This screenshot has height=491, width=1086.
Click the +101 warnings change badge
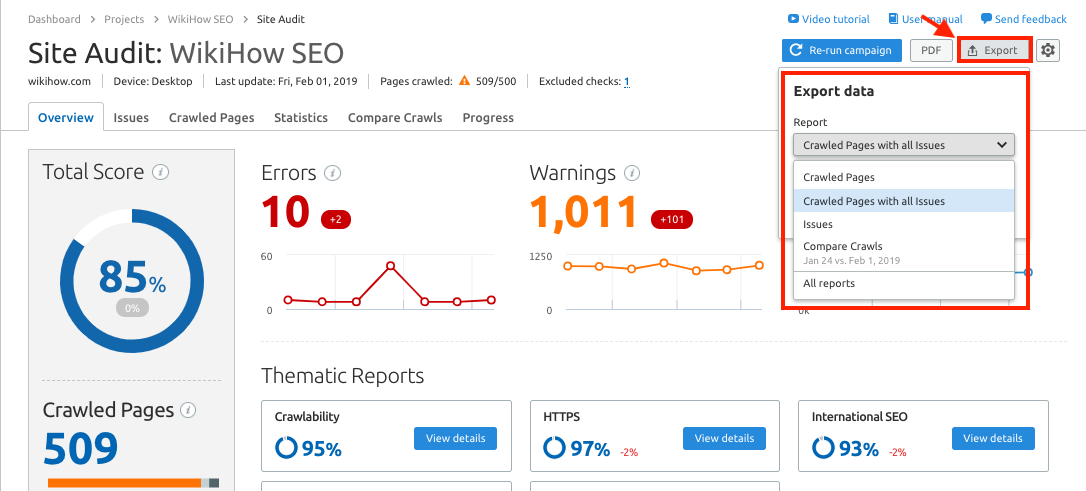coord(672,220)
